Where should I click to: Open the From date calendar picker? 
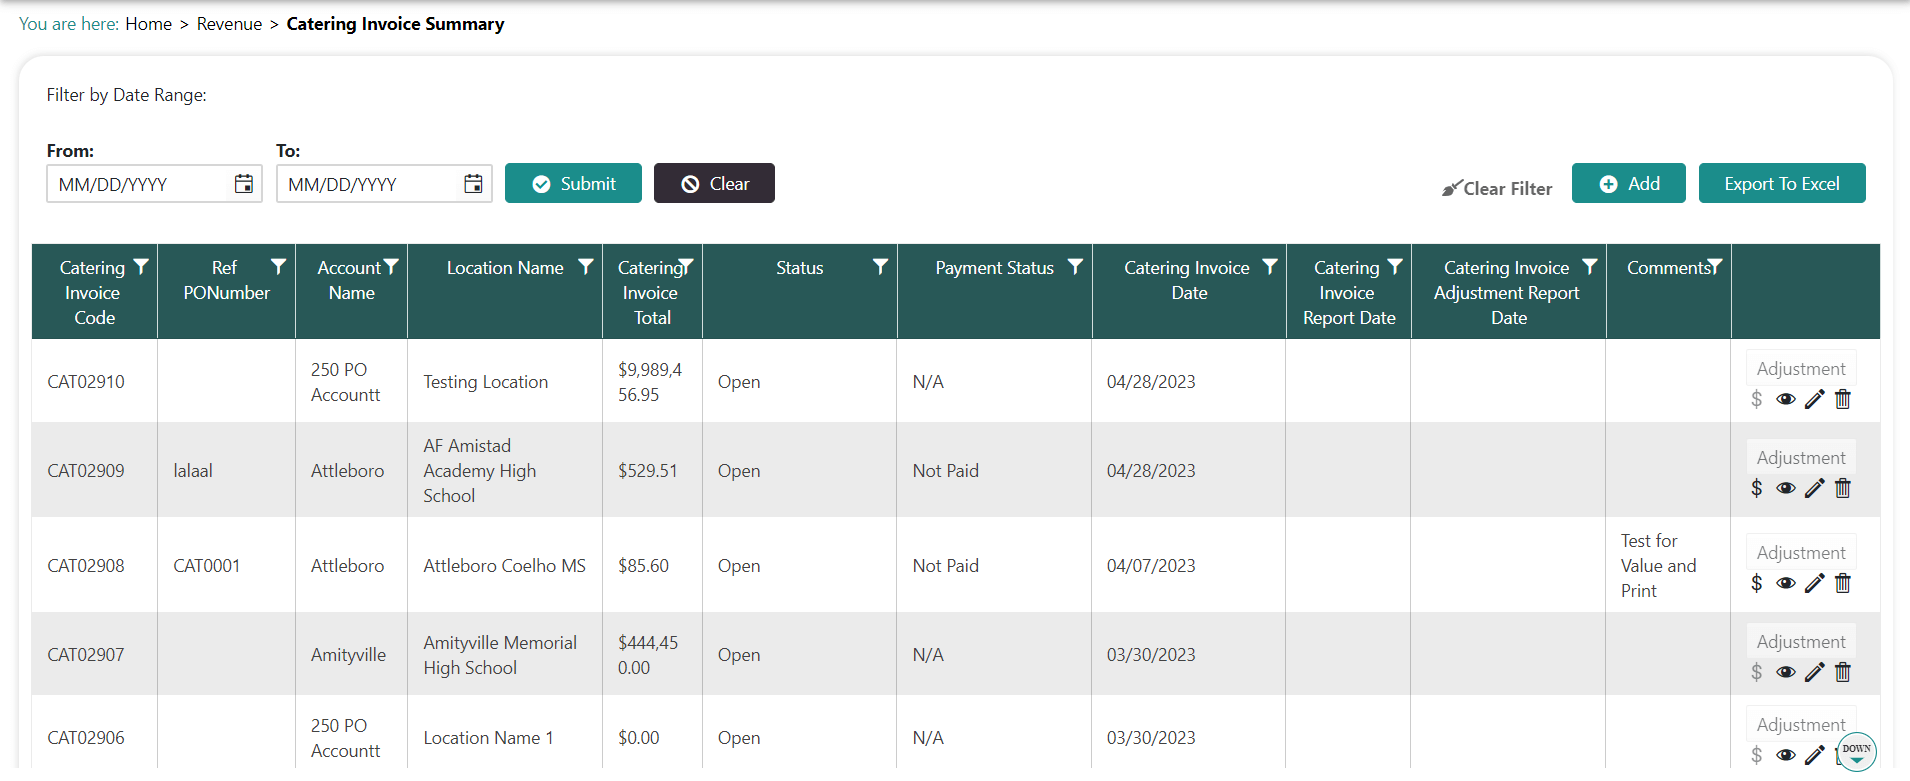click(243, 184)
